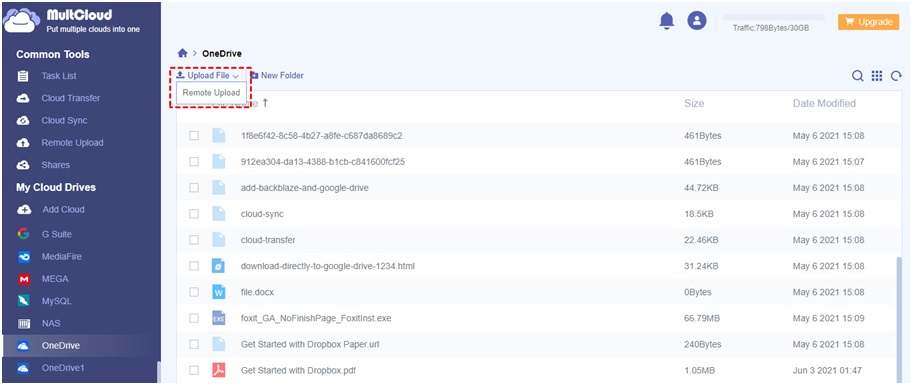Viewport: 912px width, 385px height.
Task: Check box for download-directly-to-google-drive-1234.html
Action: (x=194, y=266)
